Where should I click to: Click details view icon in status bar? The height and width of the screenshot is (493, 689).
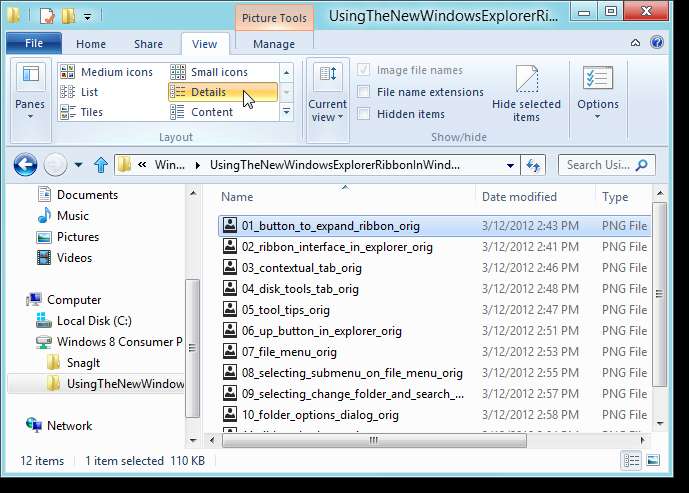tap(631, 460)
